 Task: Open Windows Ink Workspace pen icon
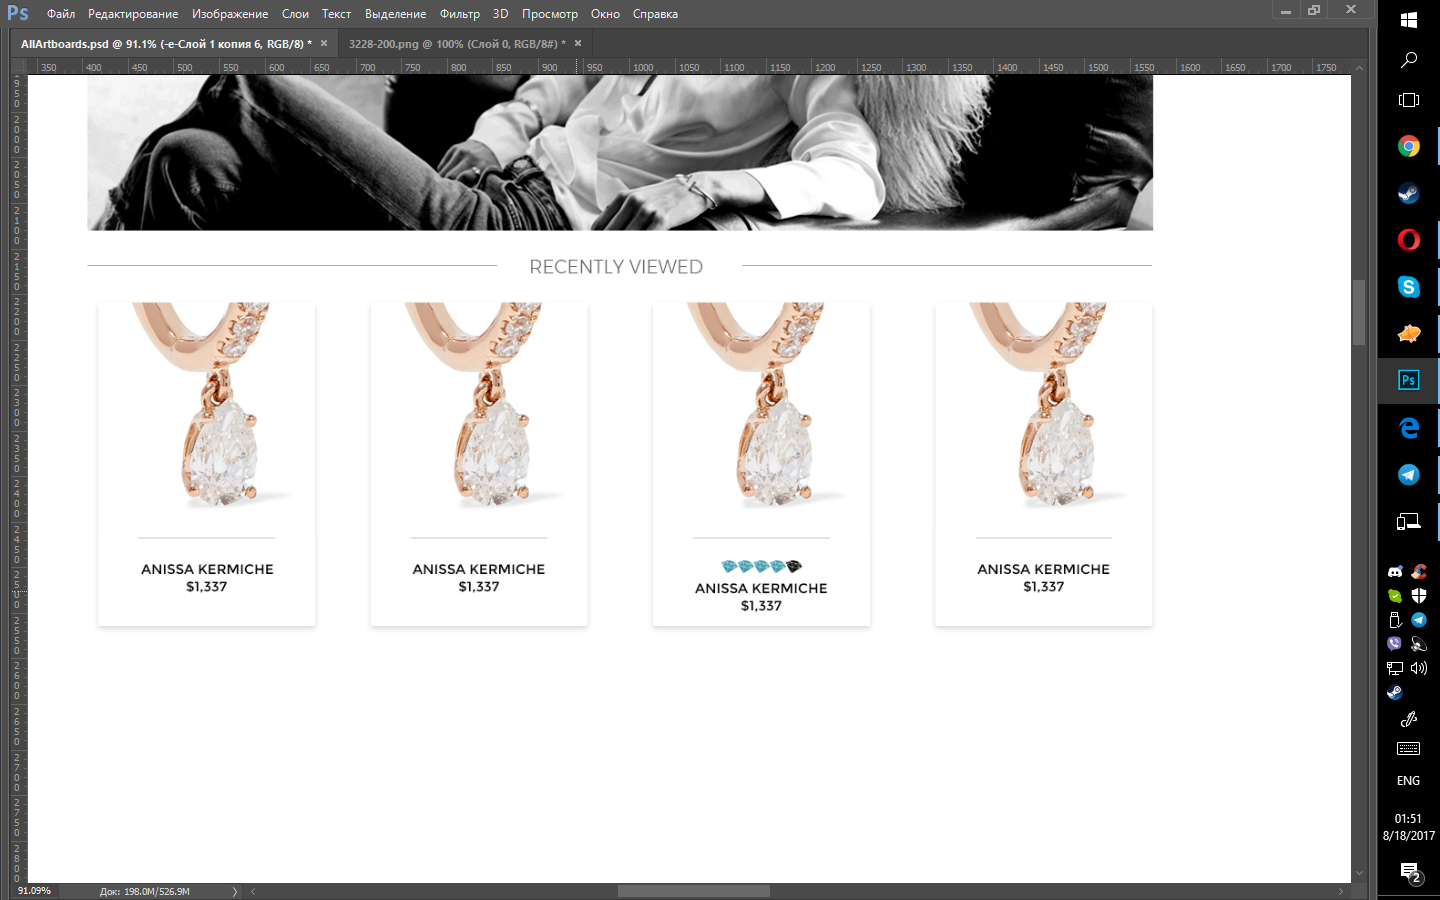(x=1409, y=718)
